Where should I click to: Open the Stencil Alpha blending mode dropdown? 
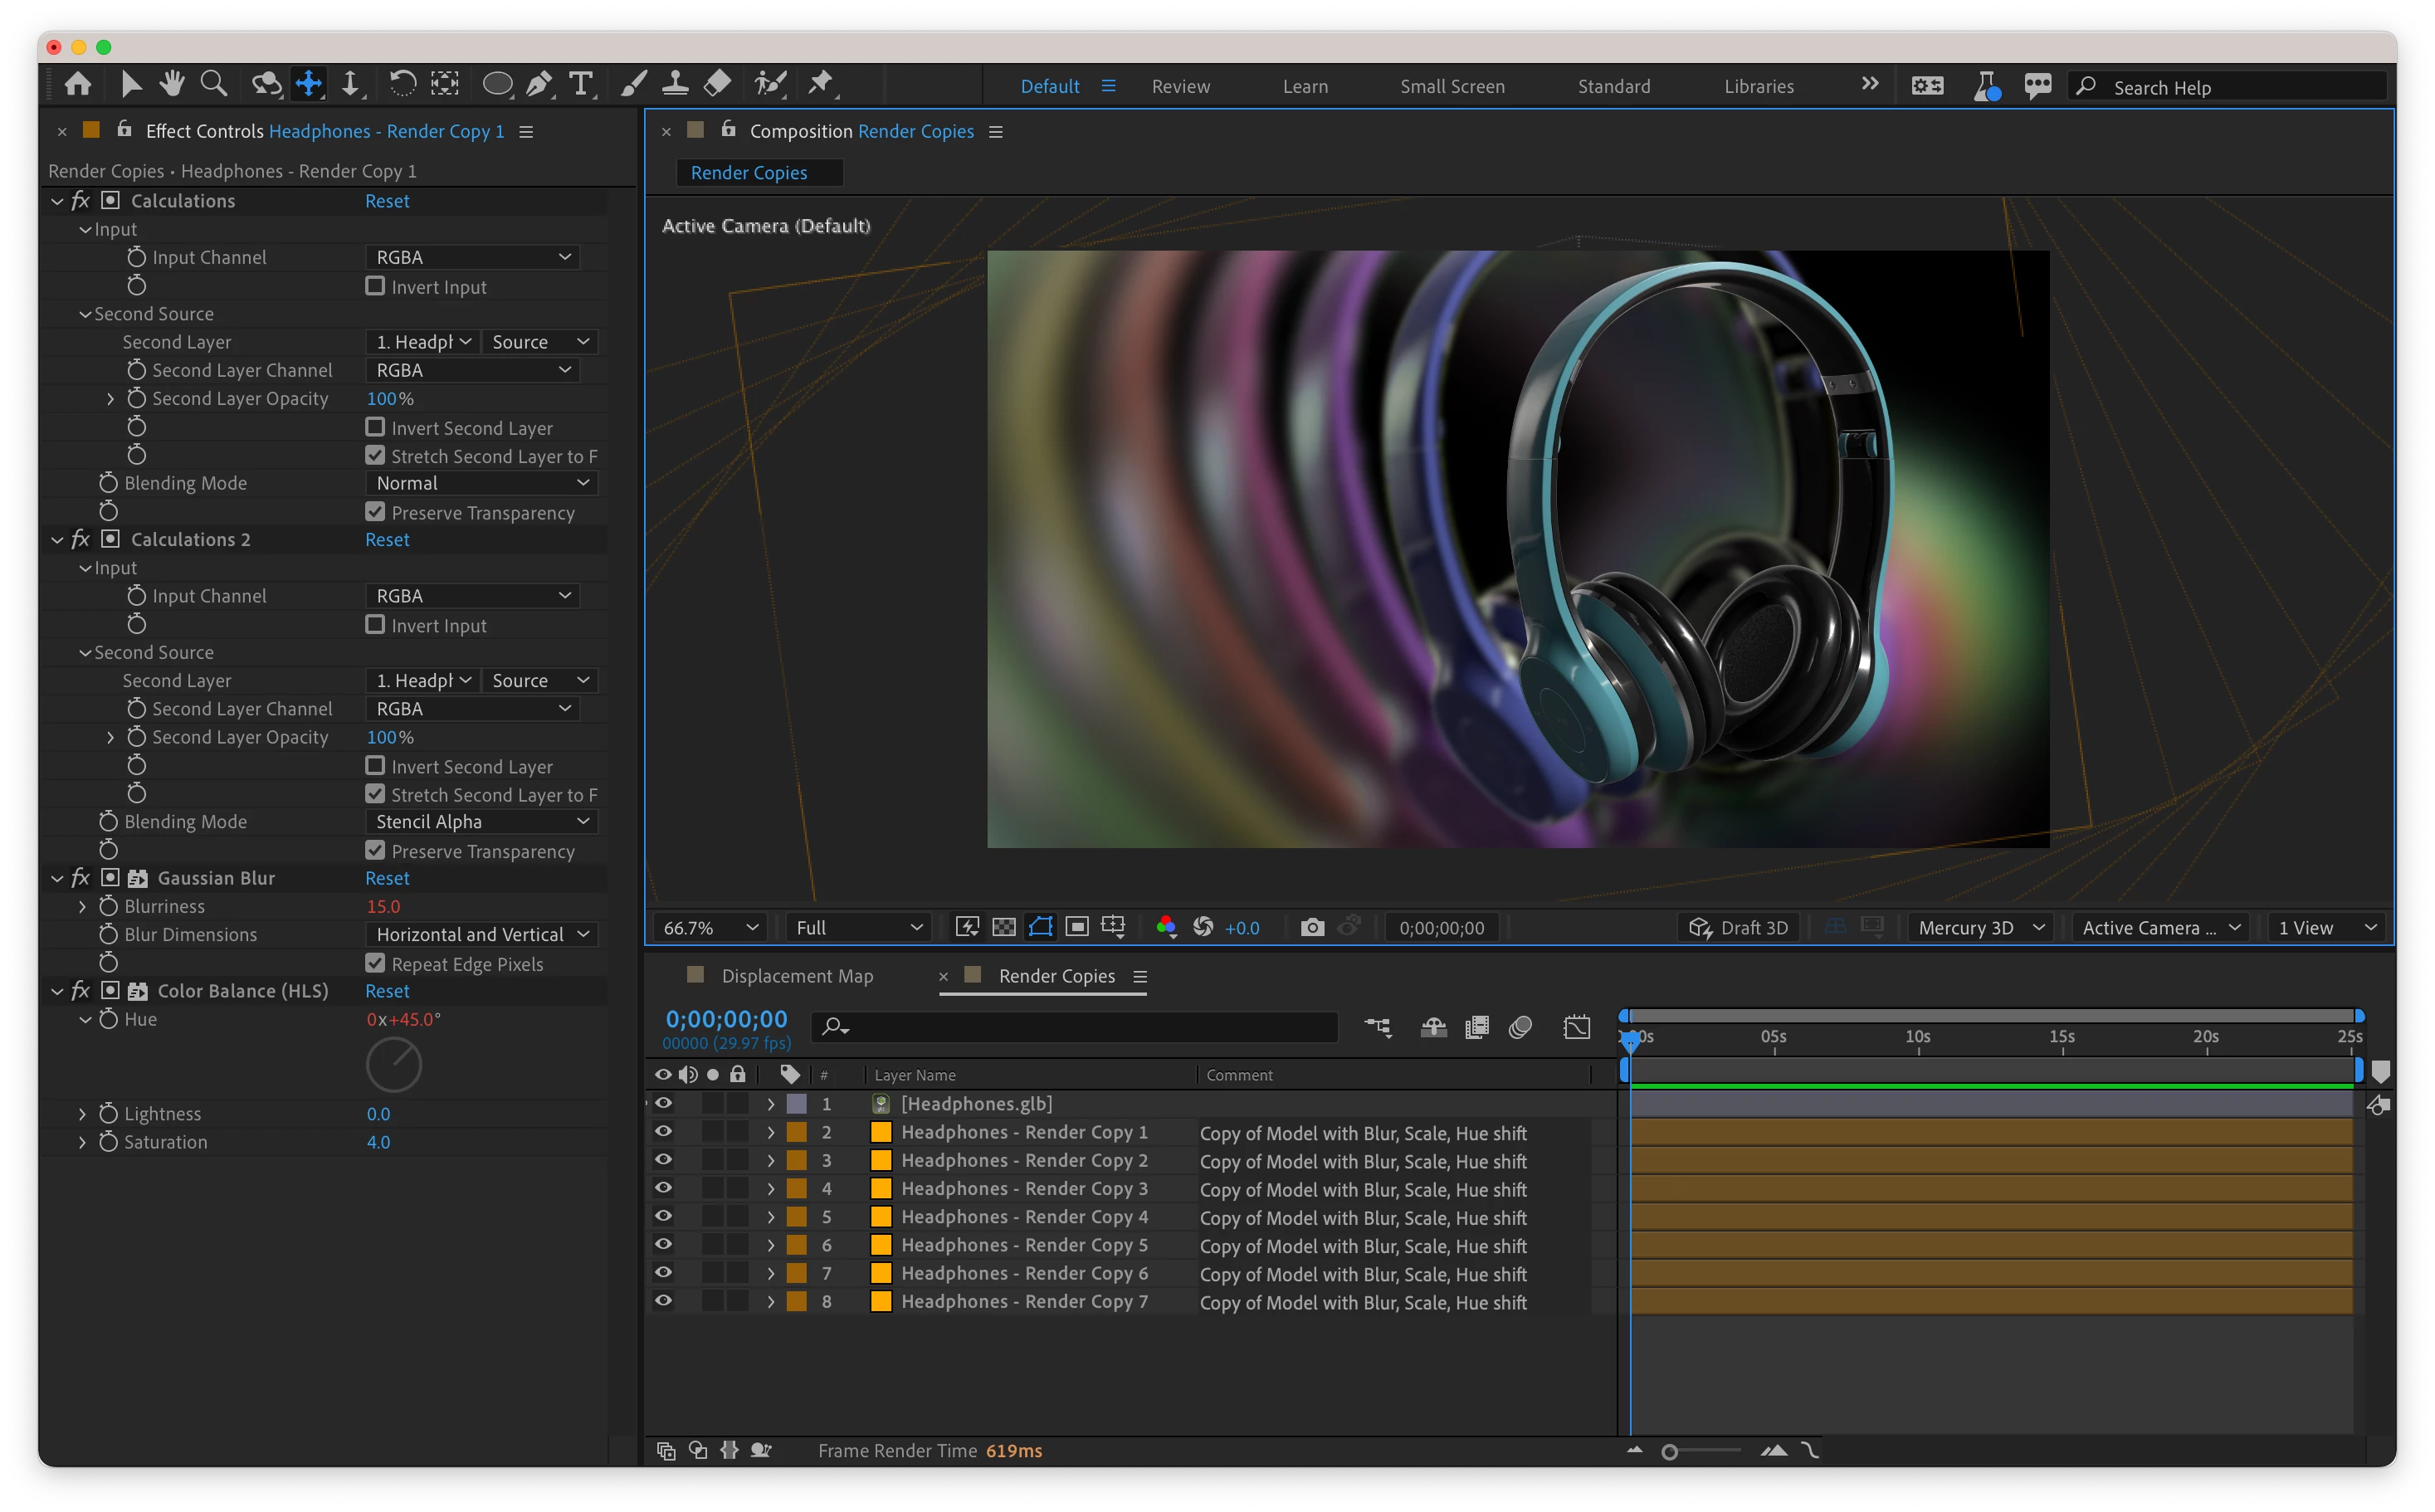coord(483,822)
